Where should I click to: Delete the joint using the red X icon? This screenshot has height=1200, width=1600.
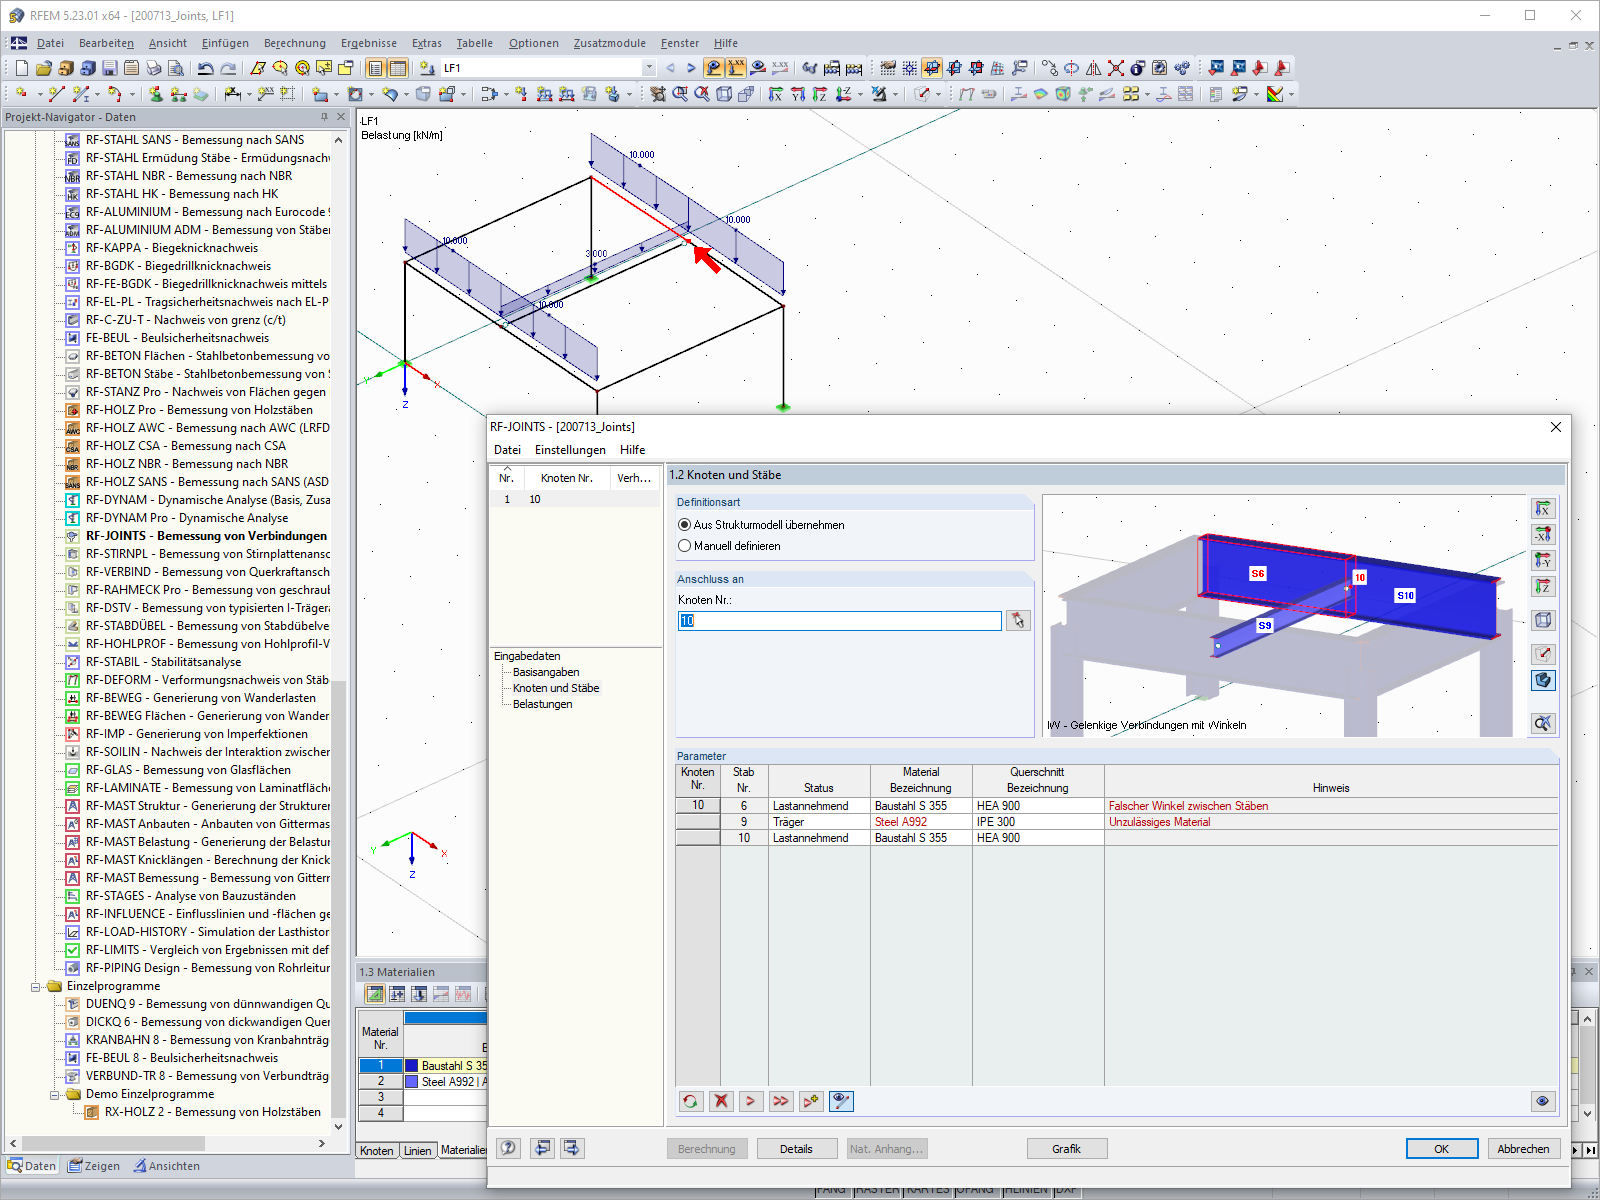point(721,1101)
